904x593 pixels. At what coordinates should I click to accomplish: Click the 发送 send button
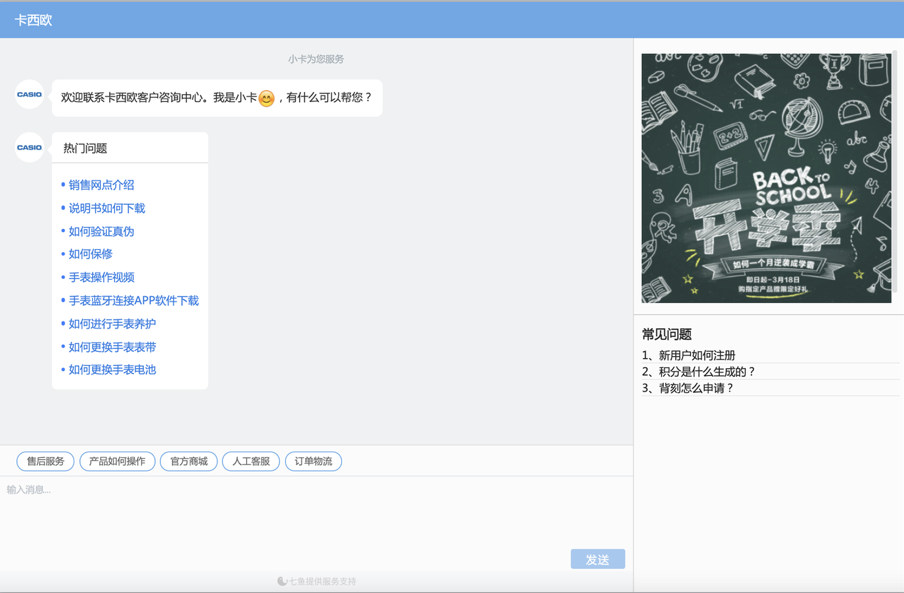point(597,559)
